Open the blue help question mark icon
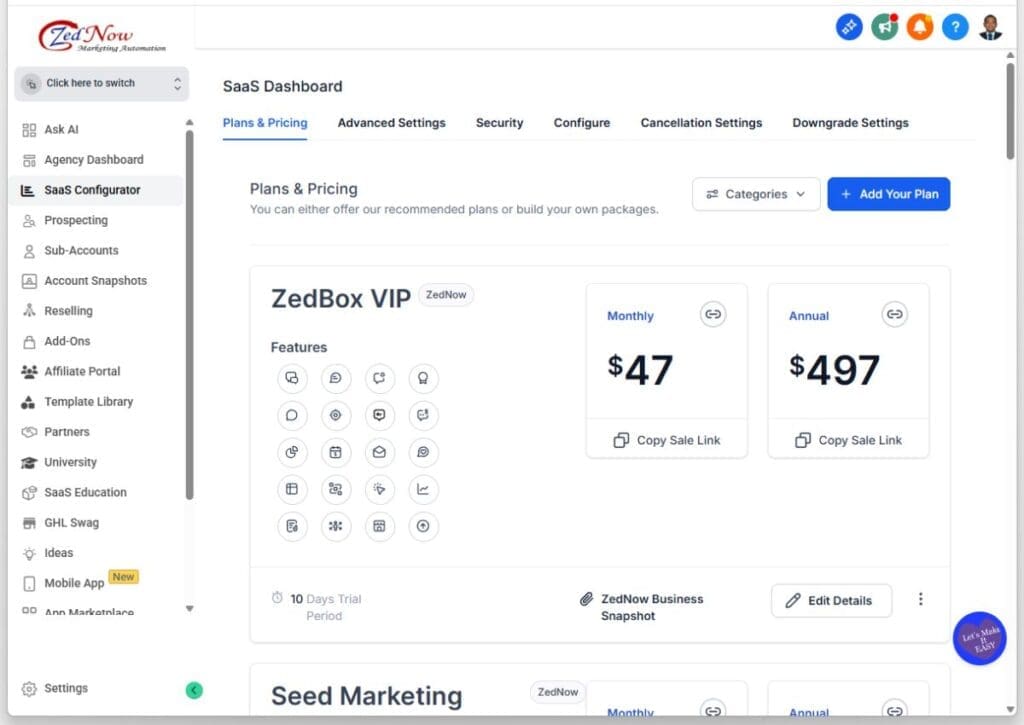Viewport: 1024px width, 725px height. [x=955, y=28]
